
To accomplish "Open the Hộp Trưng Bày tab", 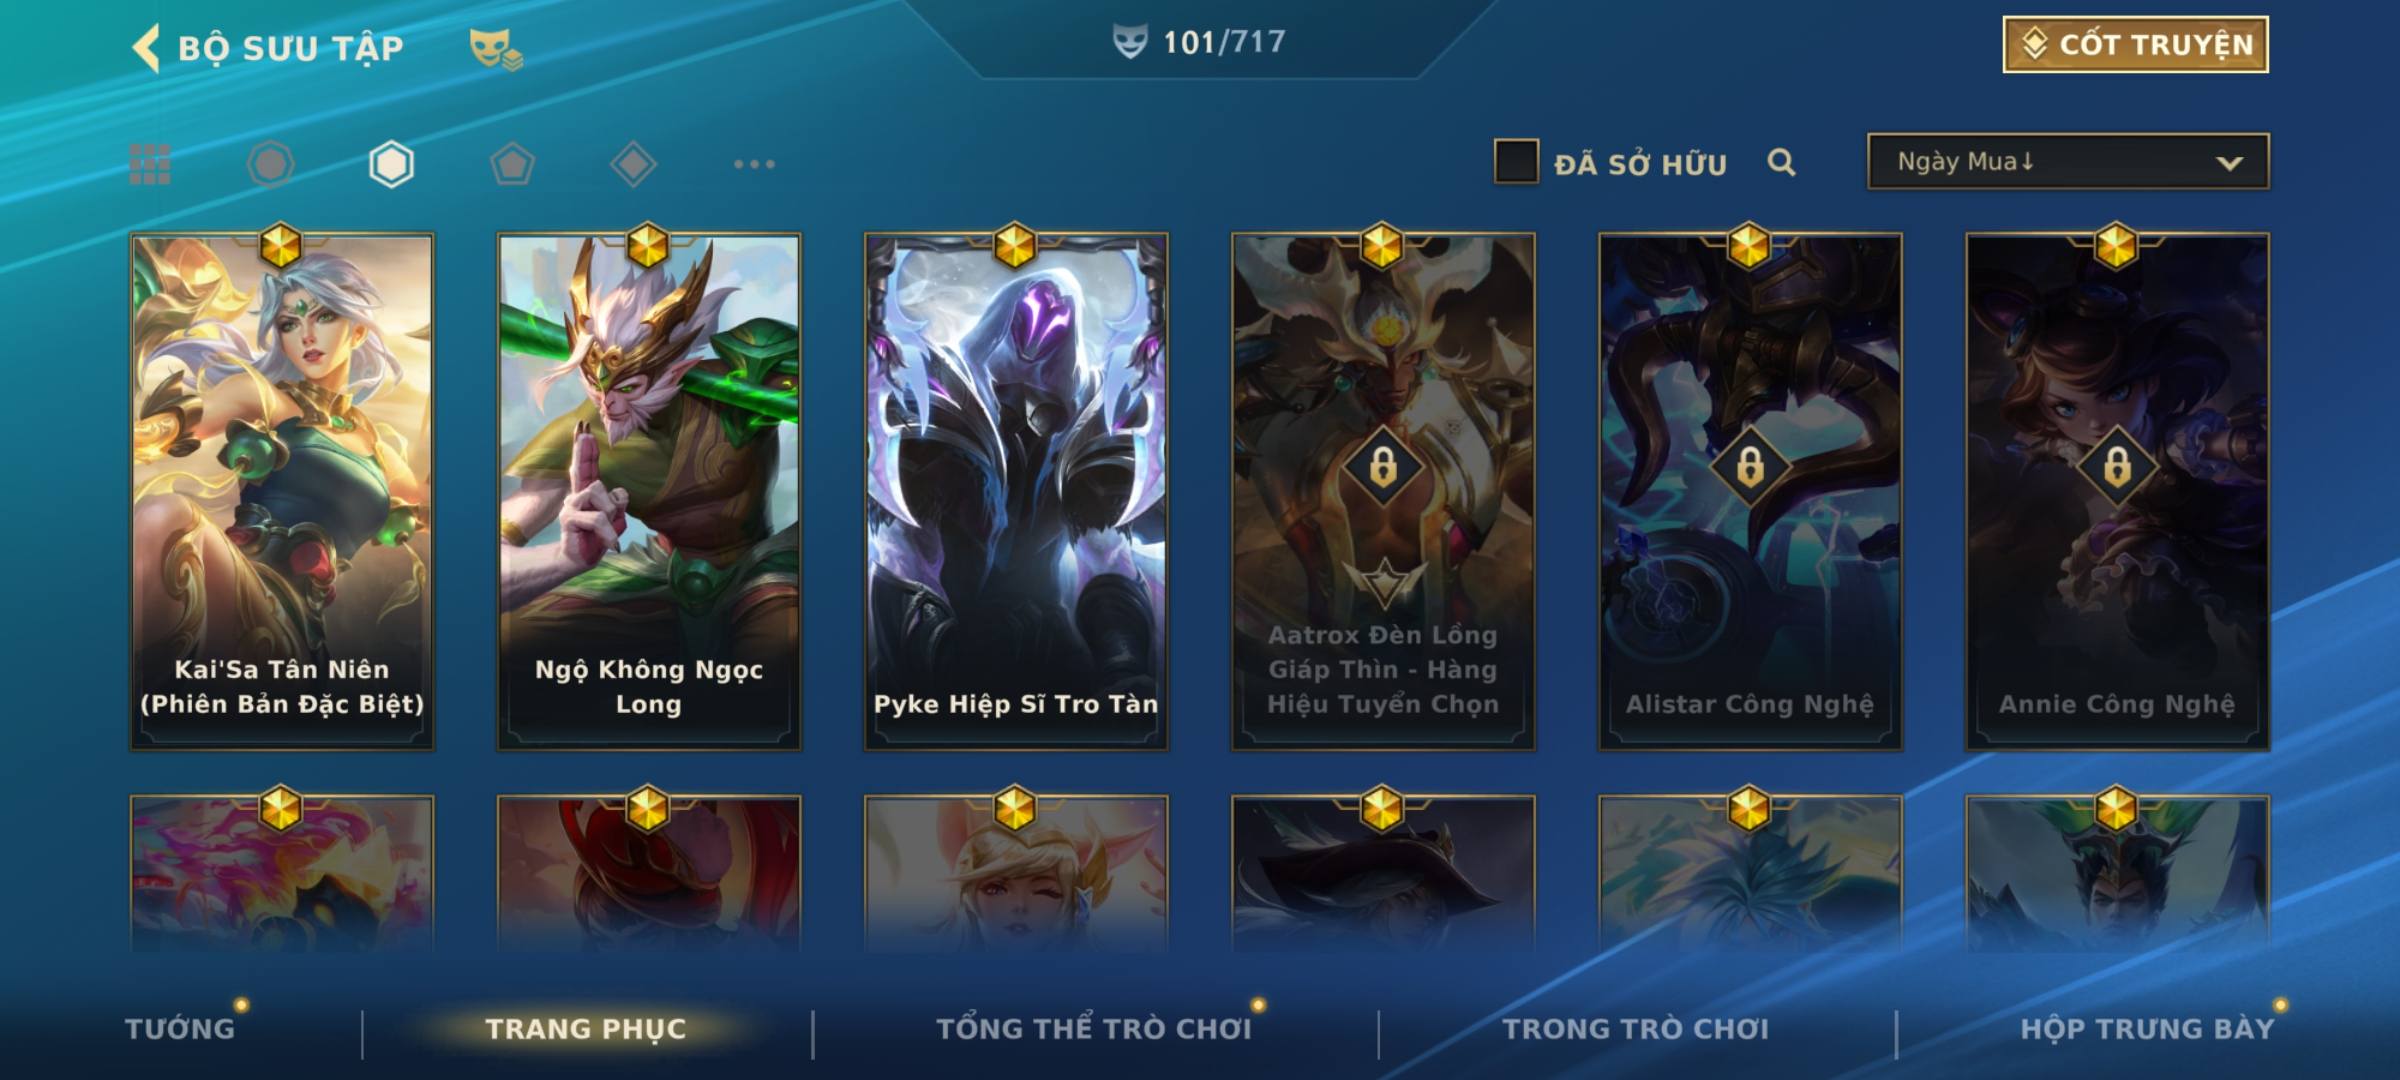I will pos(2147,1028).
